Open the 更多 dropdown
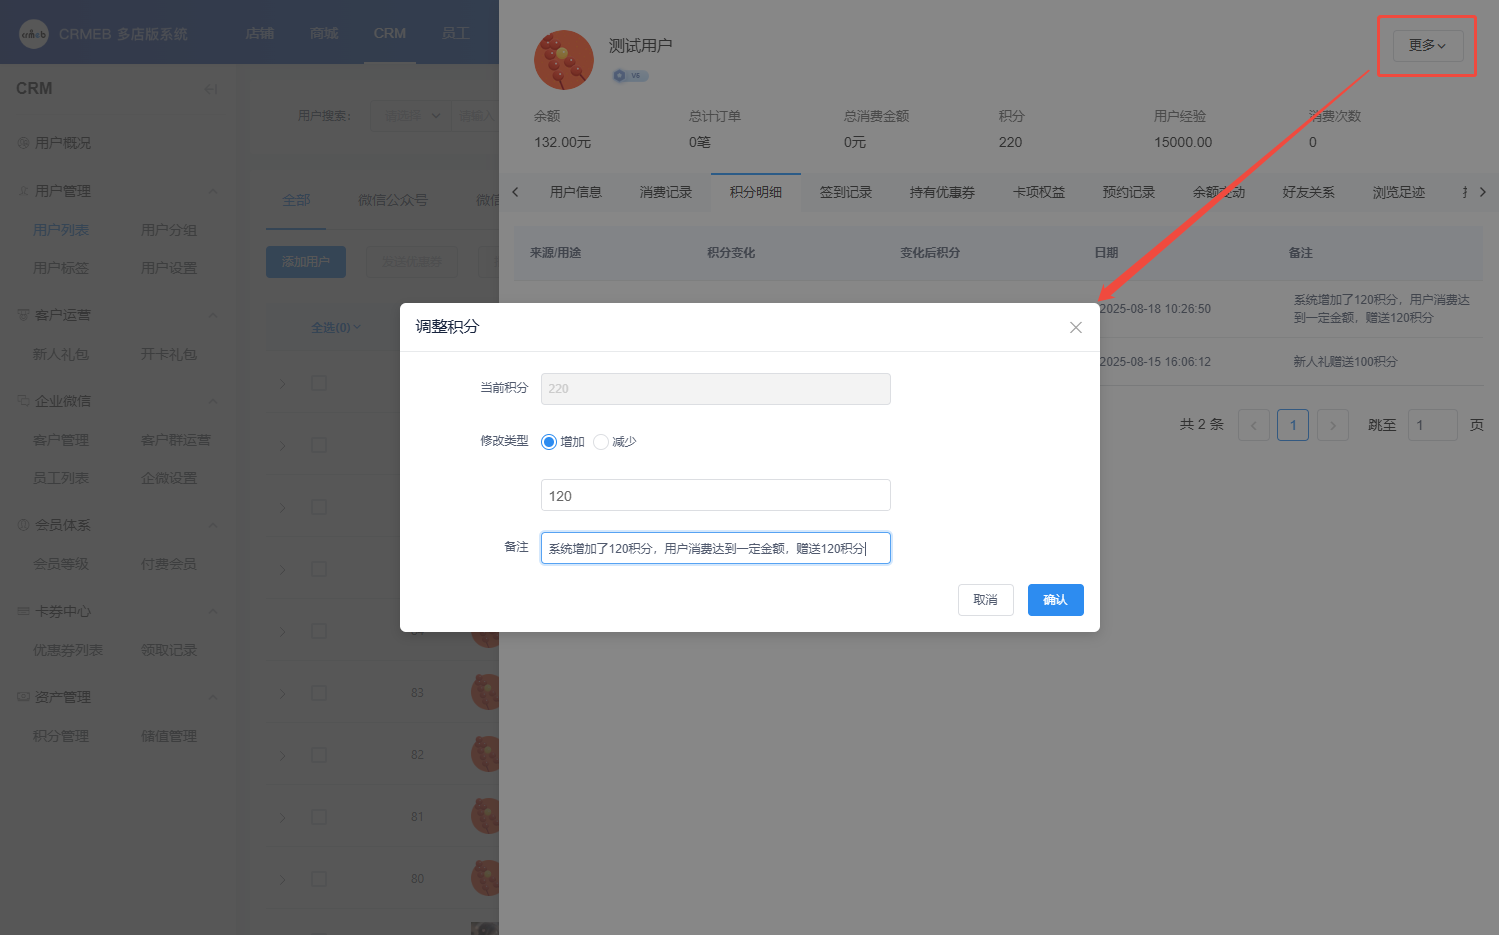The height and width of the screenshot is (935, 1499). click(x=1427, y=46)
